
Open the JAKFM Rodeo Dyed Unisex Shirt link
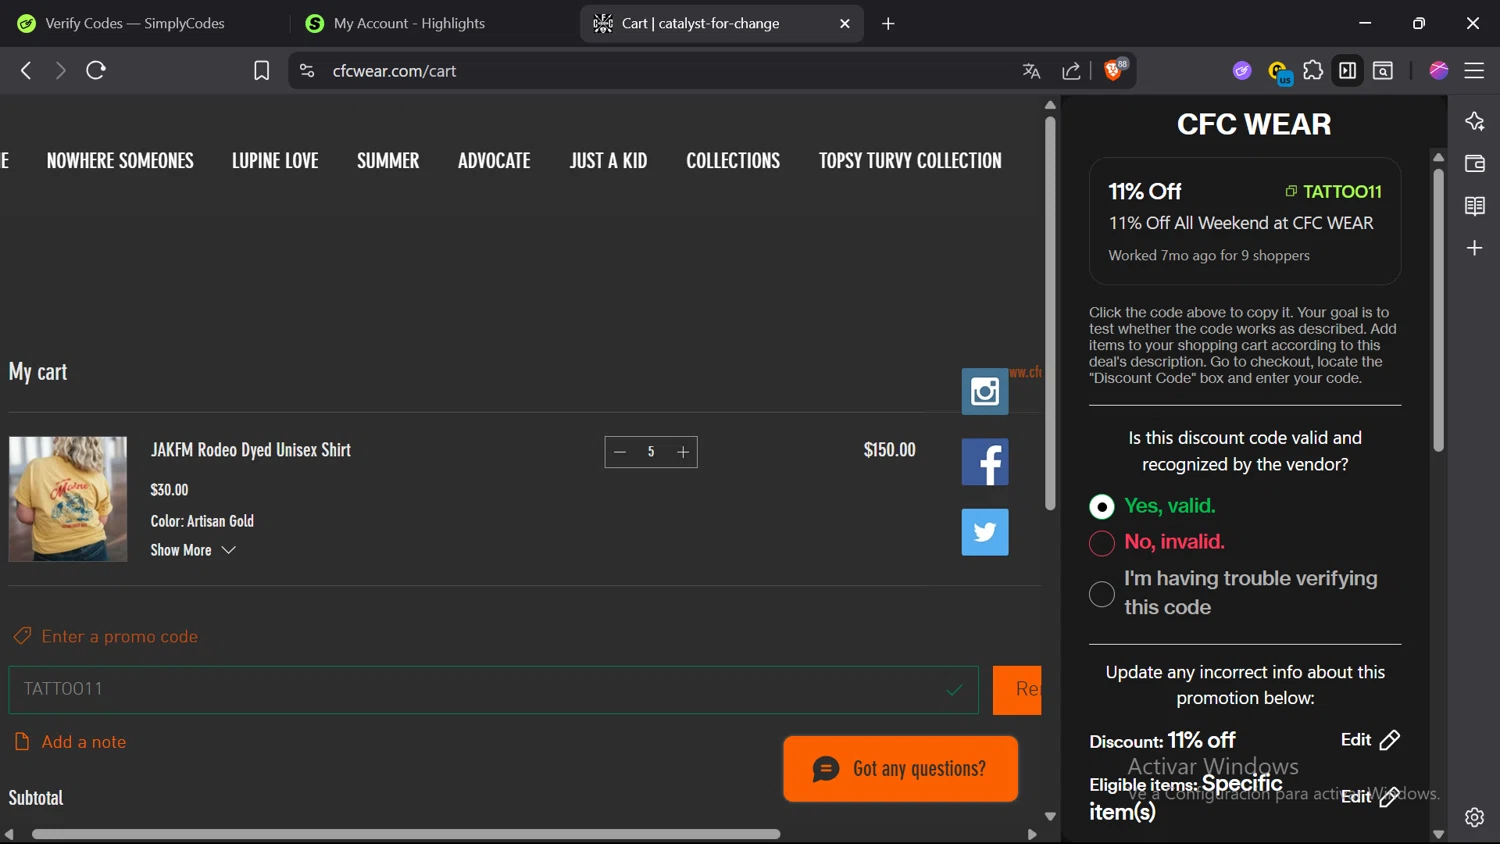(x=251, y=450)
